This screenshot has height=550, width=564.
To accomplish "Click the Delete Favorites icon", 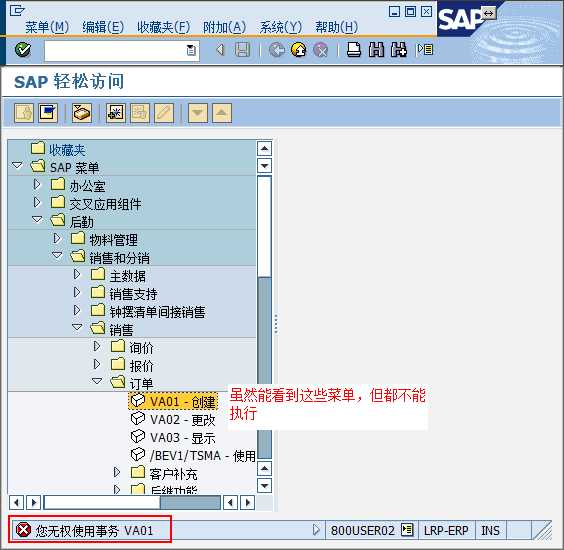I will (x=140, y=113).
